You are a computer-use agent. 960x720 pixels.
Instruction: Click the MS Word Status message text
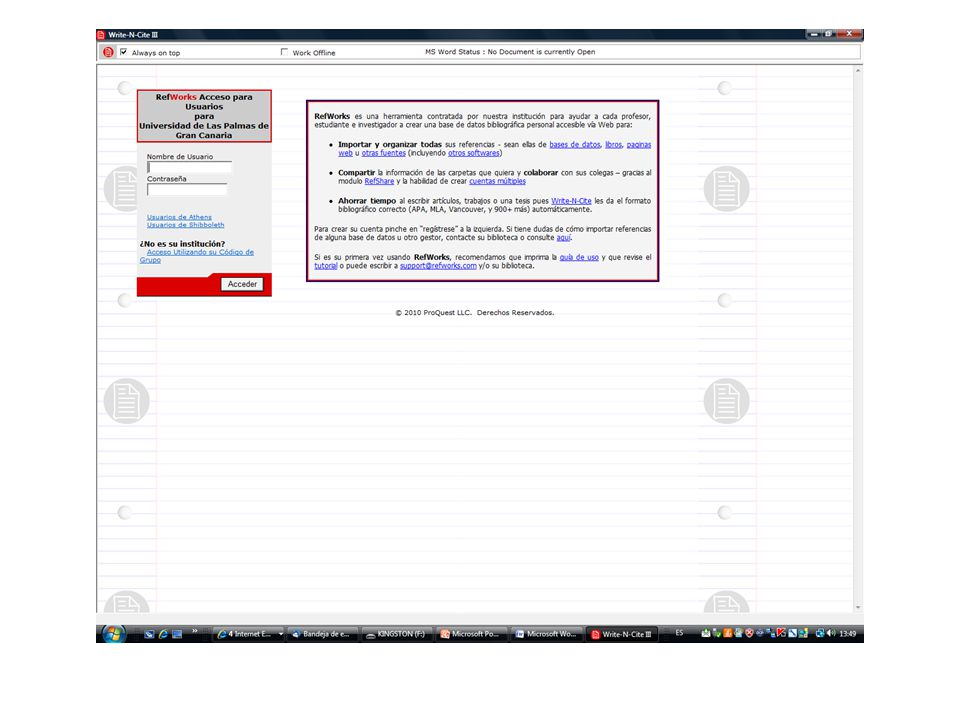click(x=510, y=52)
